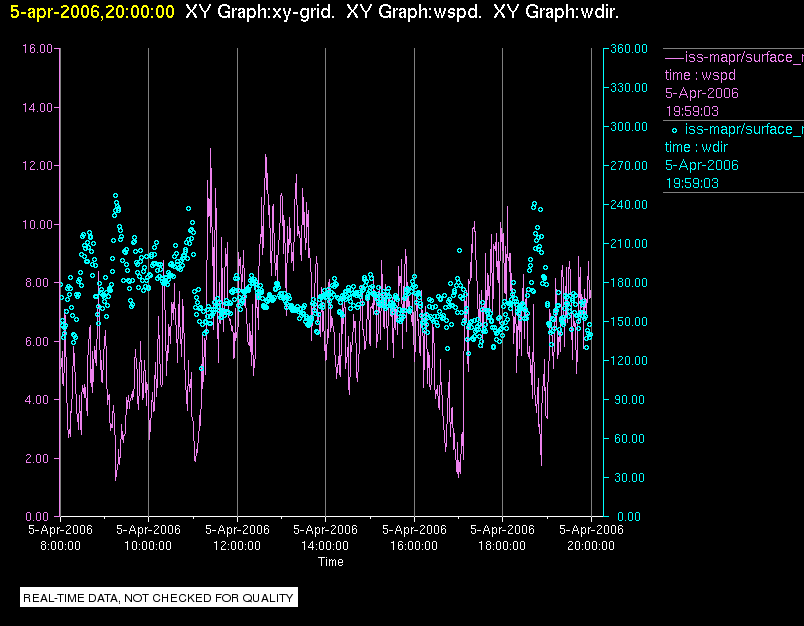Click the 16:00:00 time axis label

(x=414, y=546)
